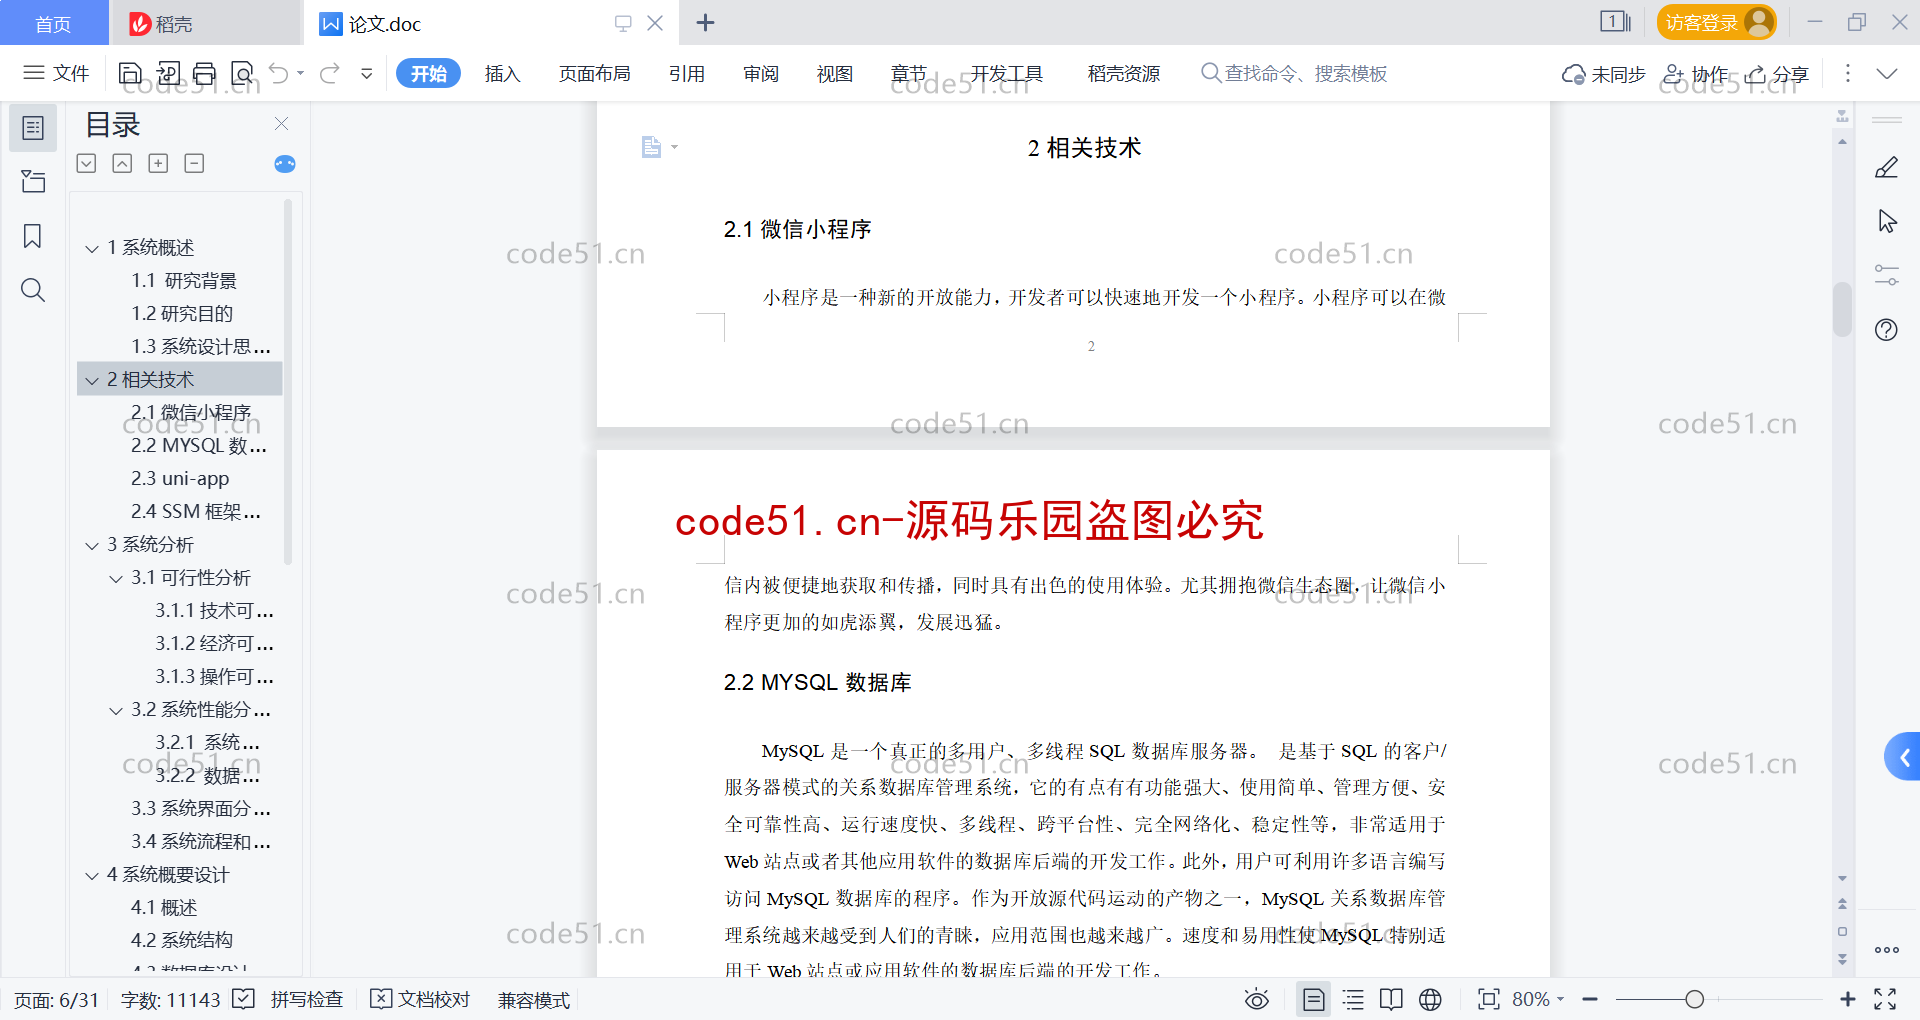Click the save icon in quick toolbar

click(130, 73)
